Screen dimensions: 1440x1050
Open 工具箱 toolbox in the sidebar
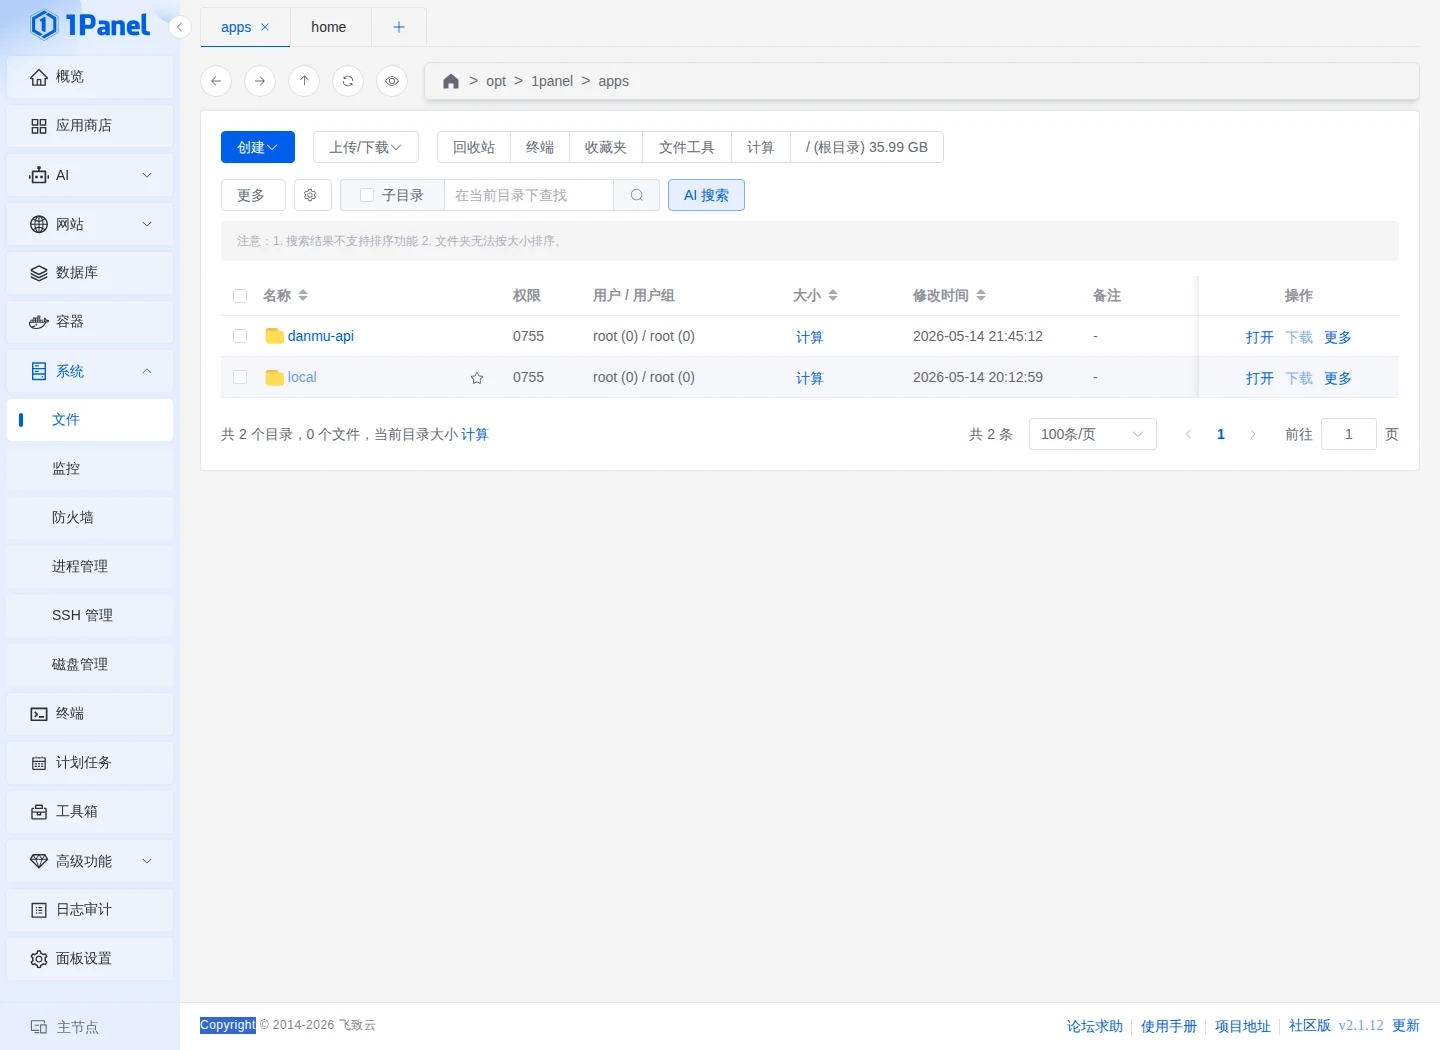tap(90, 812)
